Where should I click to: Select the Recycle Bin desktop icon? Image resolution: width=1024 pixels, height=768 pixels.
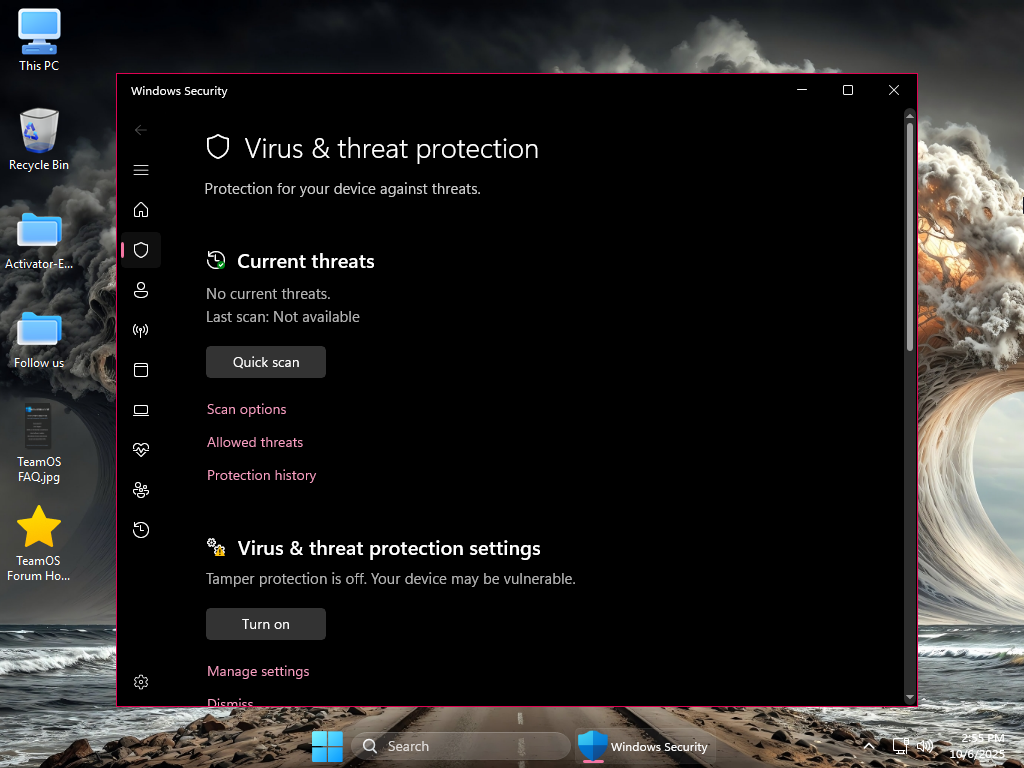(x=39, y=140)
